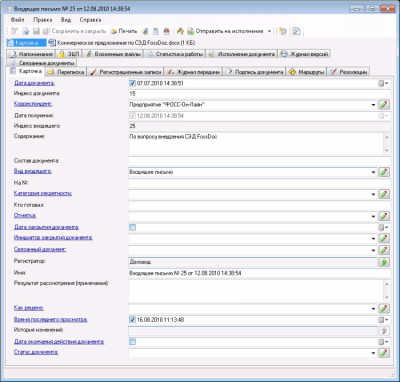The height and width of the screenshot is (382, 400).
Task: Click the last toolbar icon with refresh arrows
Action: click(x=296, y=31)
